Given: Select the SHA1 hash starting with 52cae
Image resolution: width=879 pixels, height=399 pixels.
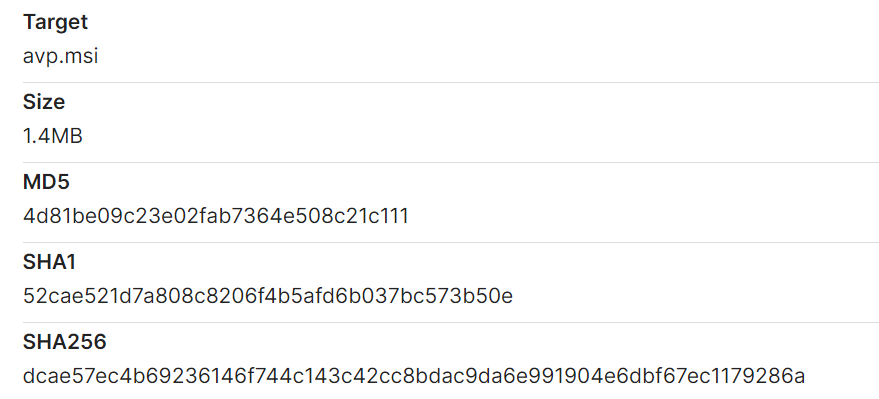Looking at the screenshot, I should [268, 296].
